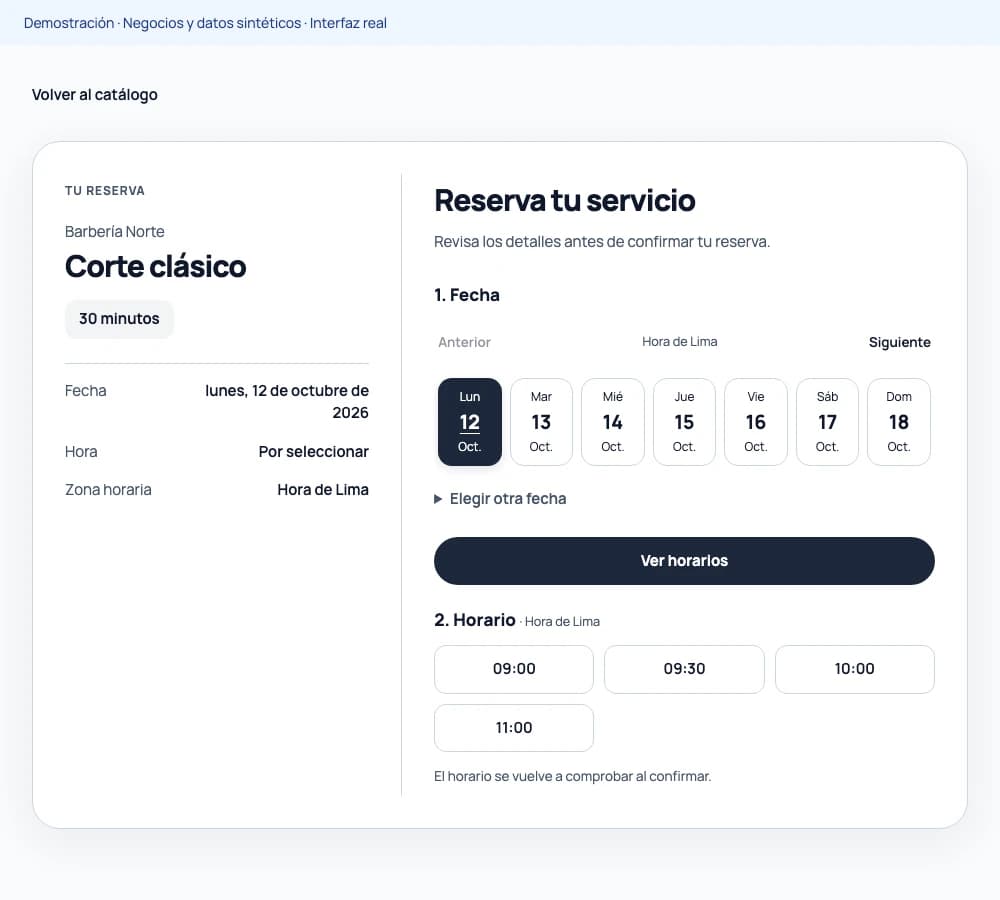
Task: Click the 2. Horario section heading
Action: (474, 620)
